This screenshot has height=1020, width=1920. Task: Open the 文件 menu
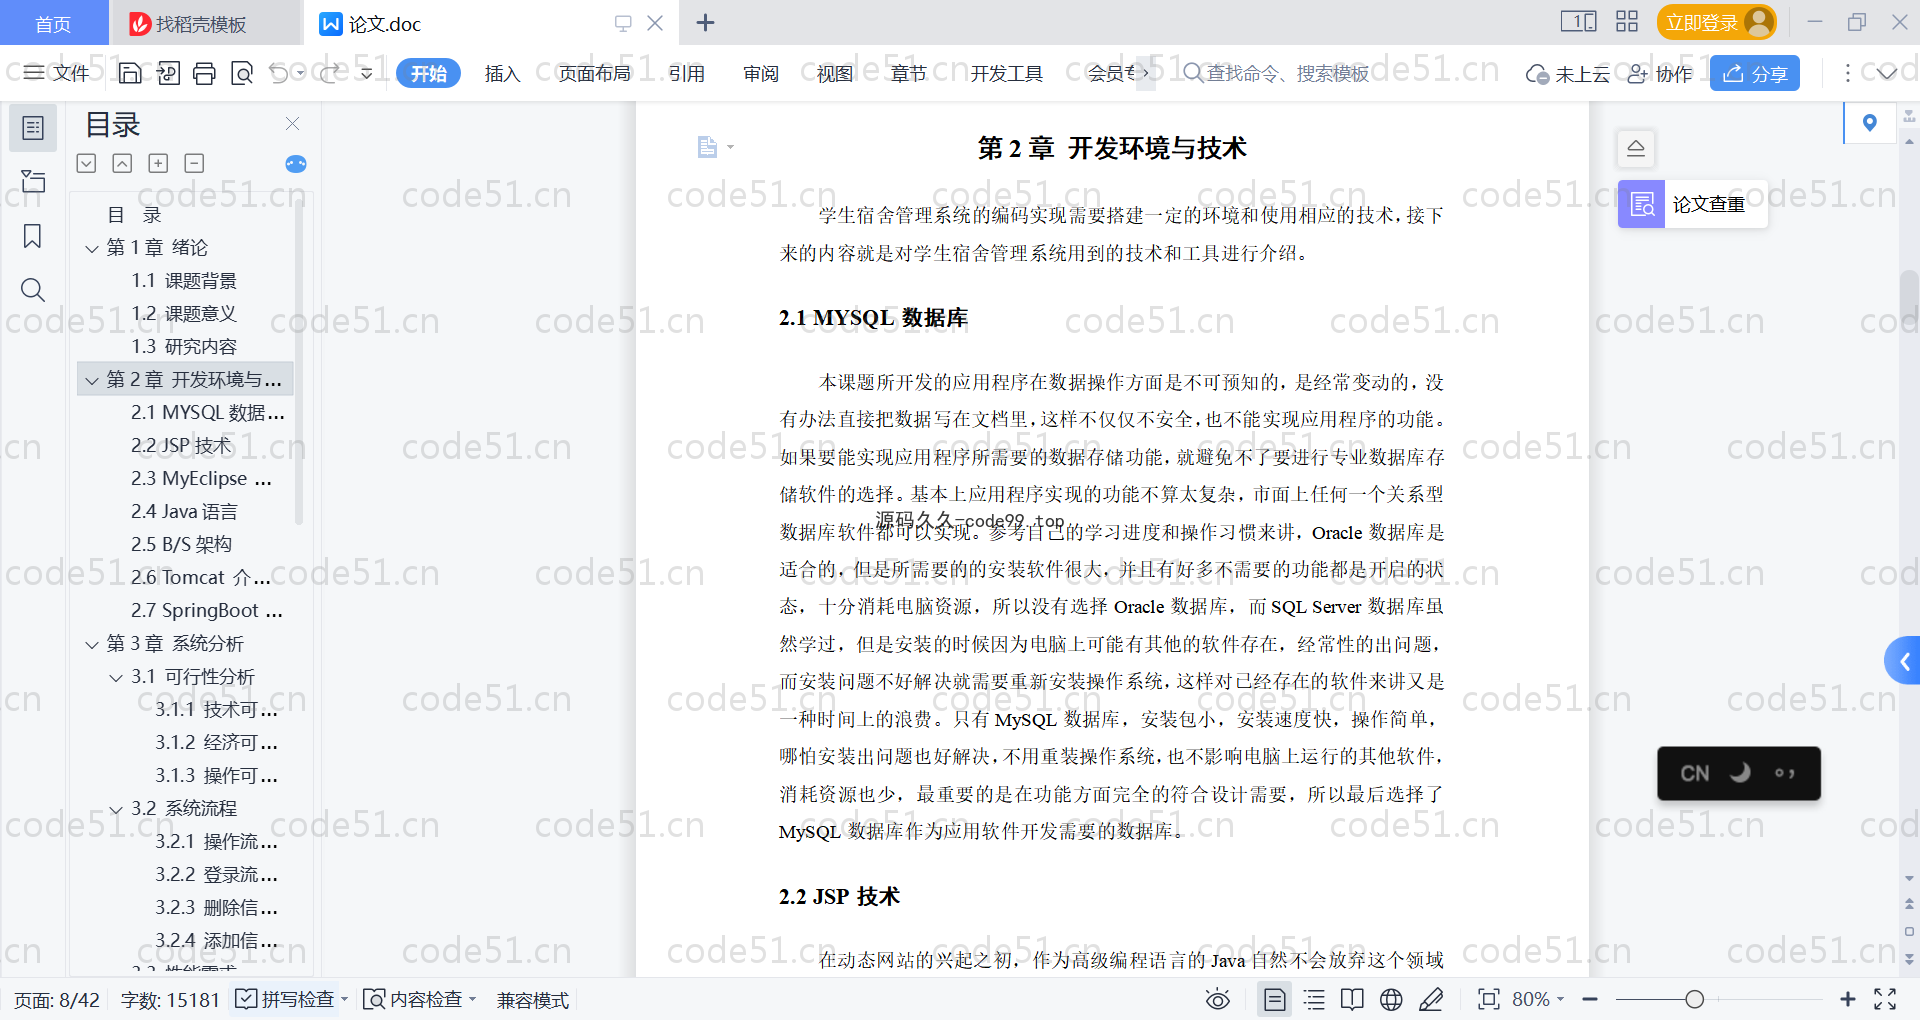56,73
